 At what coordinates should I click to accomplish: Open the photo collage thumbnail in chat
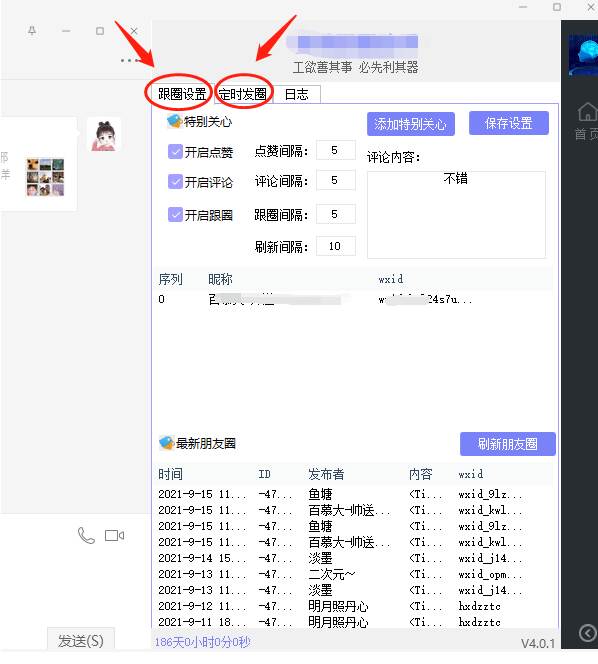tap(45, 177)
